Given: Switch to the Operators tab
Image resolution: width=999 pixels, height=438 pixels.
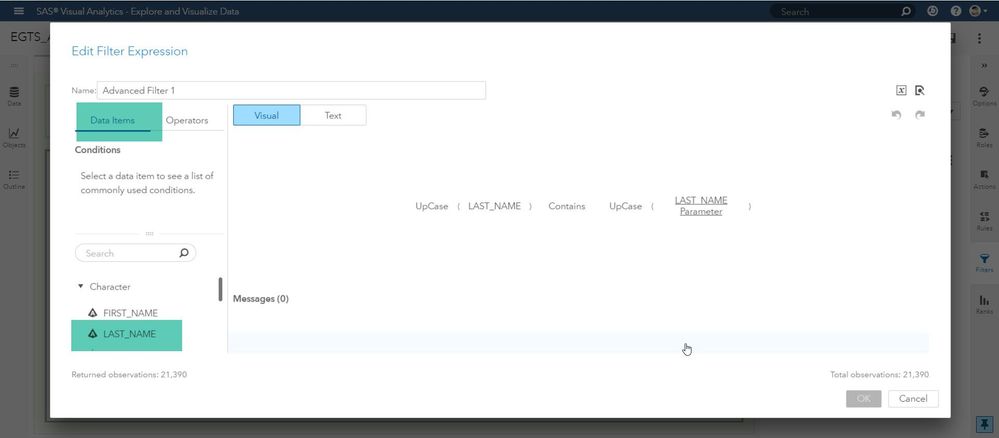Looking at the screenshot, I should click(x=187, y=120).
